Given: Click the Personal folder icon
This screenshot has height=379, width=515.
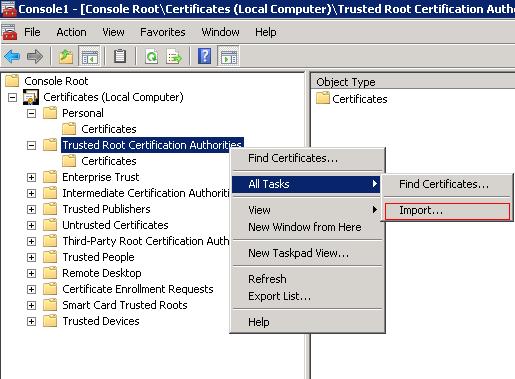Looking at the screenshot, I should pos(50,113).
